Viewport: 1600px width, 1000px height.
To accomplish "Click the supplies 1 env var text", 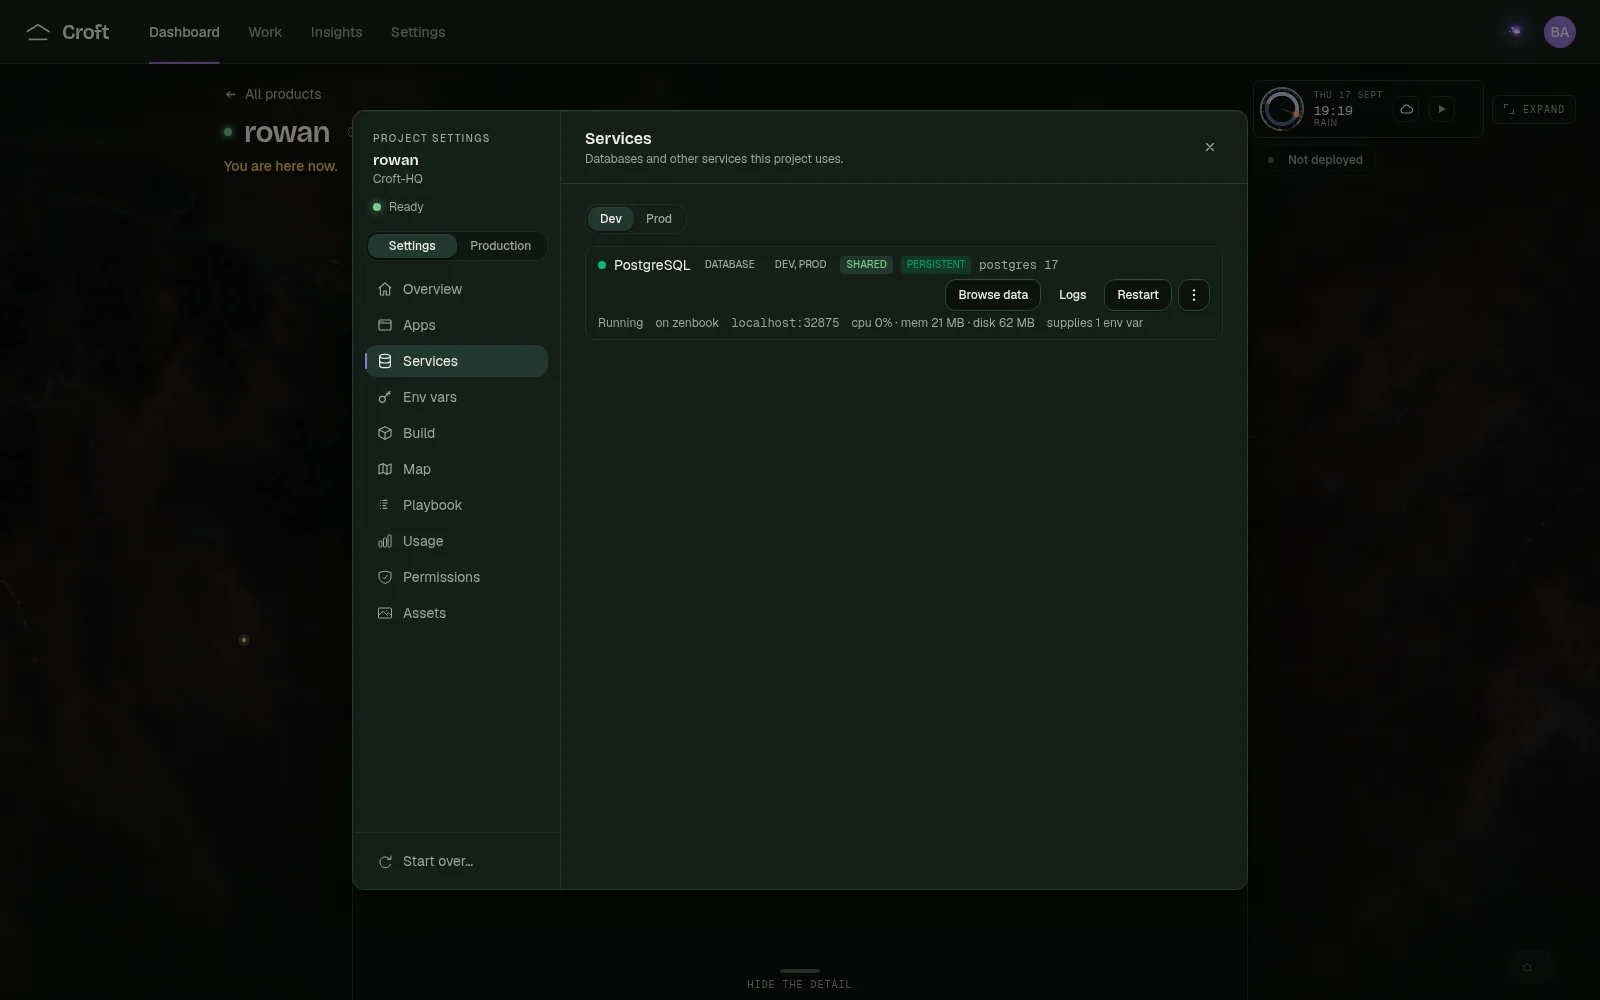I will click(1094, 323).
